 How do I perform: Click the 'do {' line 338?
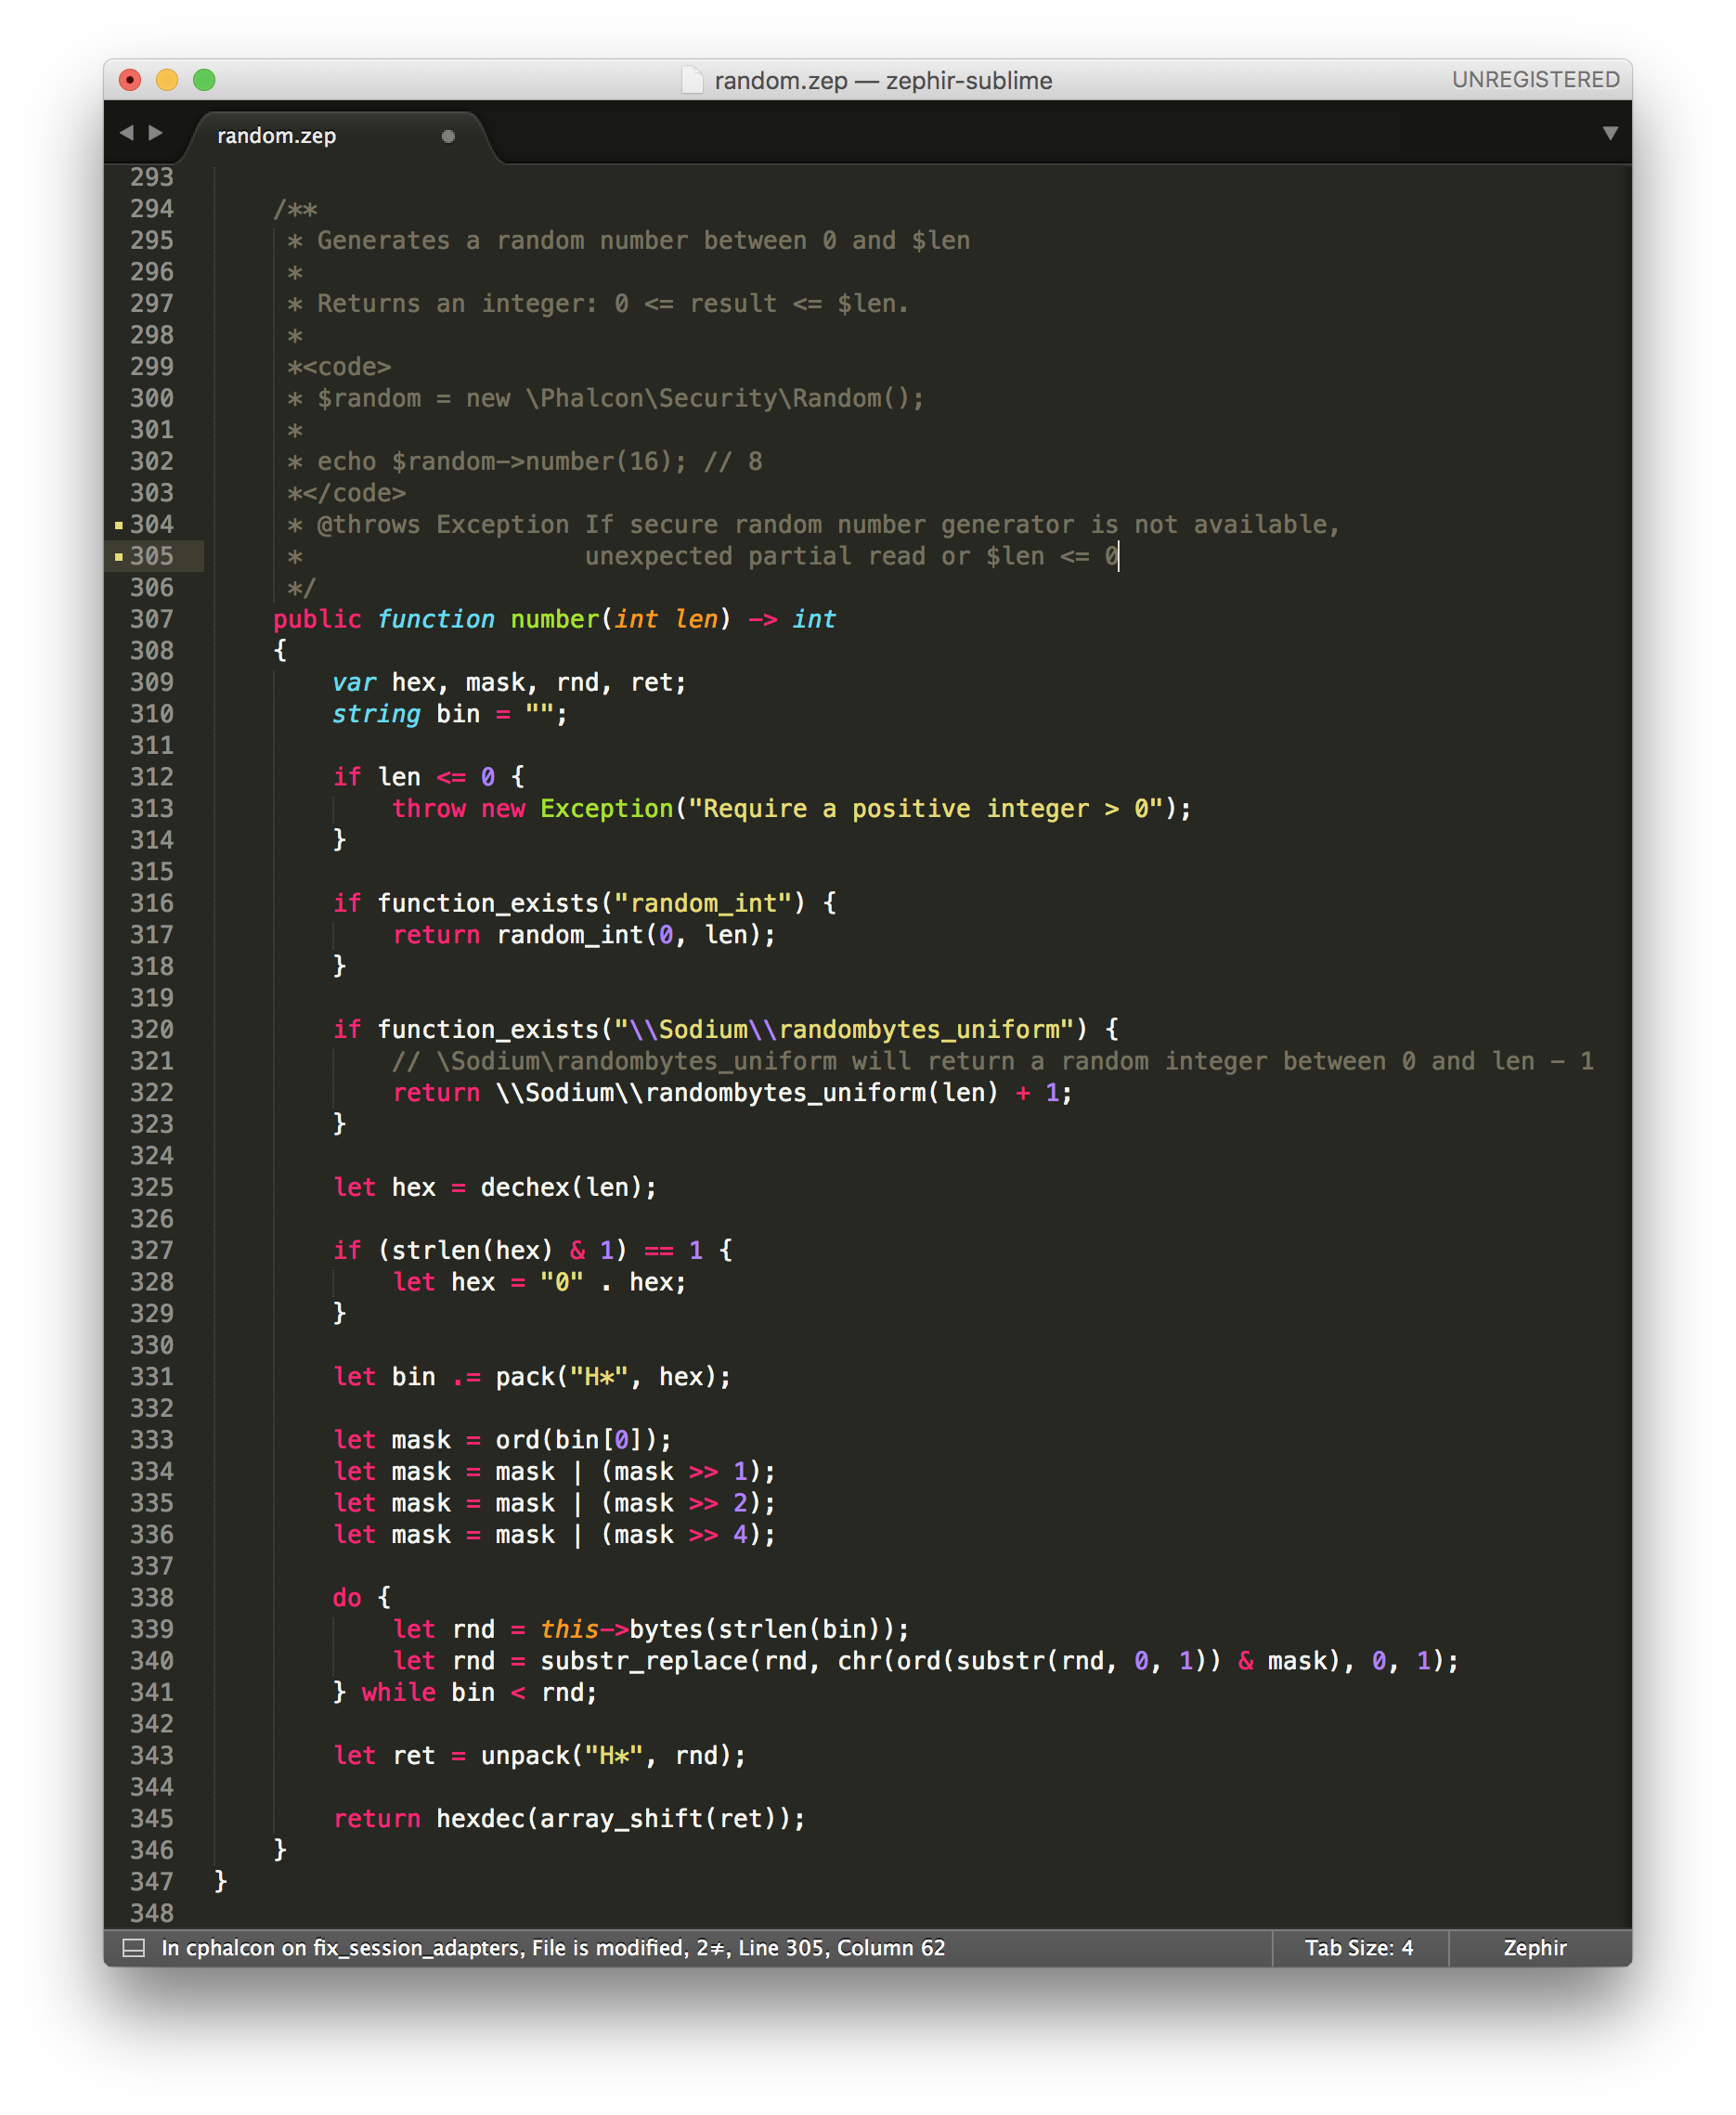pyautogui.click(x=361, y=1598)
